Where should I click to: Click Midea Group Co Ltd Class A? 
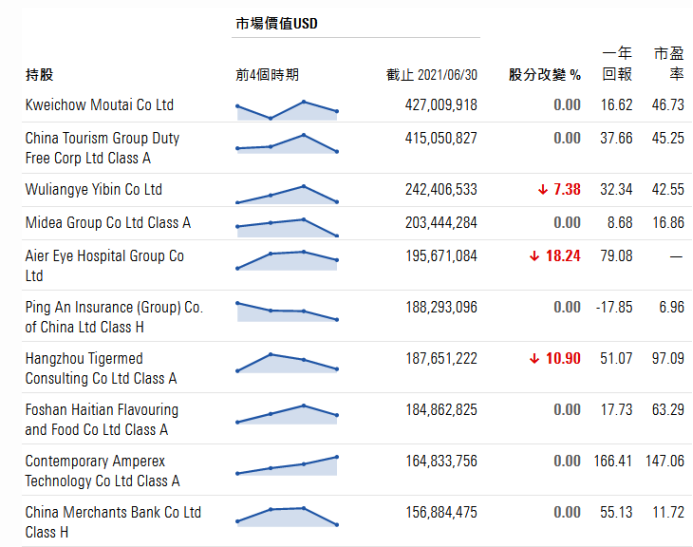pos(107,222)
